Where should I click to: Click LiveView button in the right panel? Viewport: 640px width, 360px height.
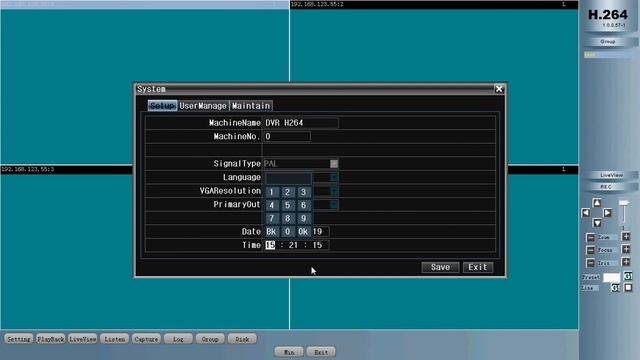pos(611,175)
